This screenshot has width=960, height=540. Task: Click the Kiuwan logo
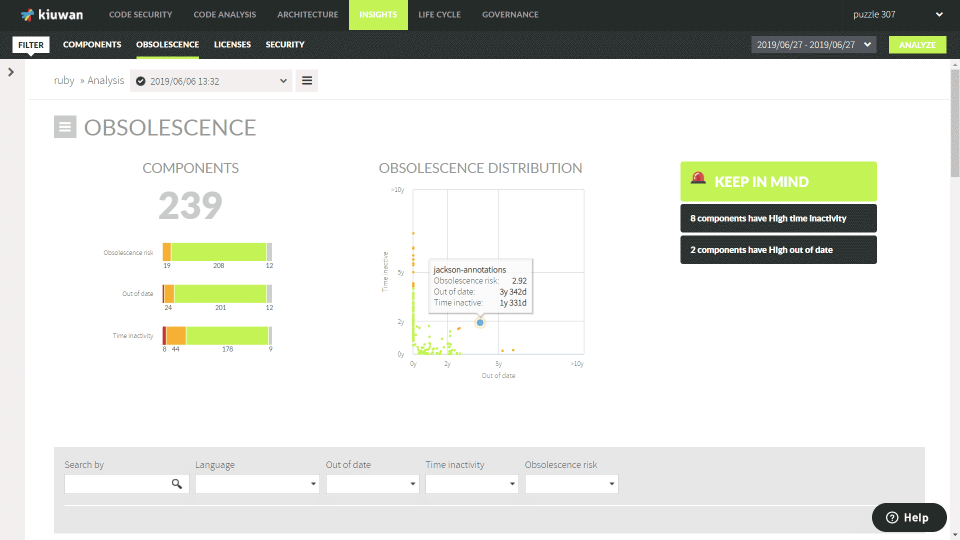point(51,15)
